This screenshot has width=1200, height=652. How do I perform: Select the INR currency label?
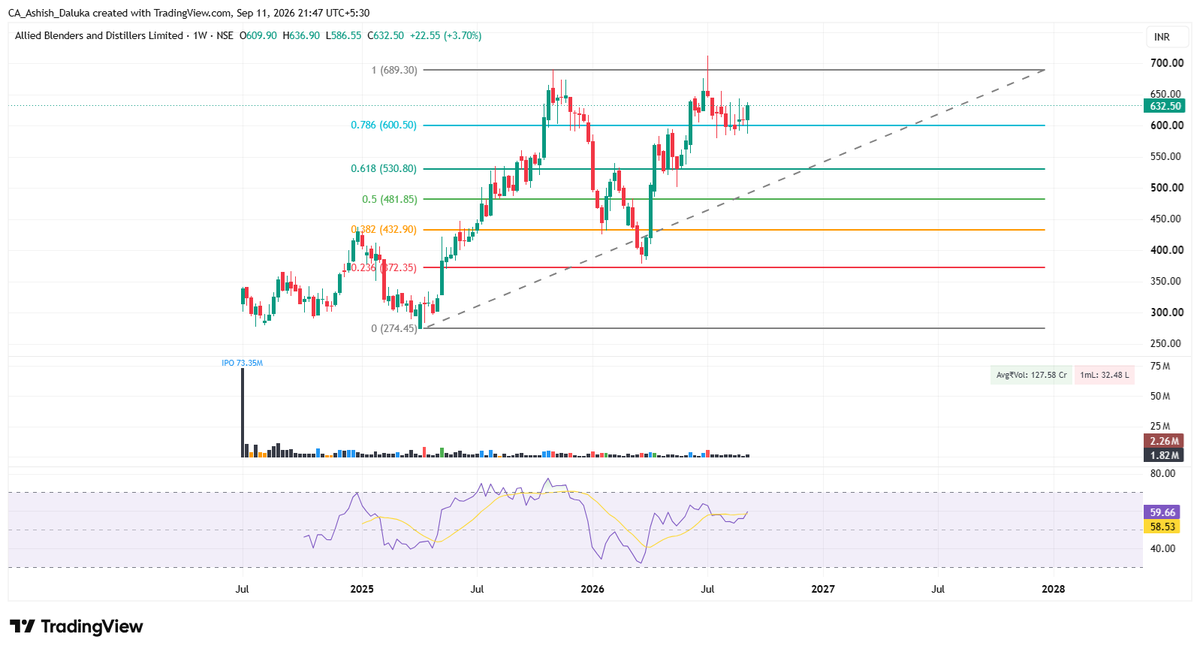pyautogui.click(x=1162, y=36)
